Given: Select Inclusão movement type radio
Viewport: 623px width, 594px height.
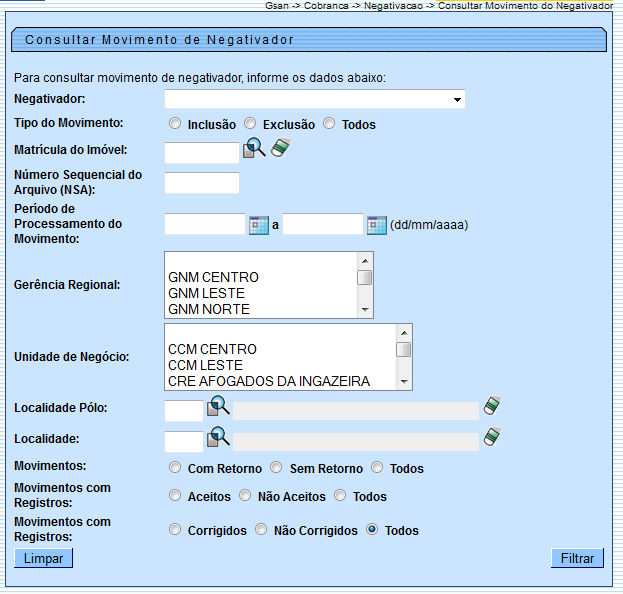Looking at the screenshot, I should coord(176,124).
